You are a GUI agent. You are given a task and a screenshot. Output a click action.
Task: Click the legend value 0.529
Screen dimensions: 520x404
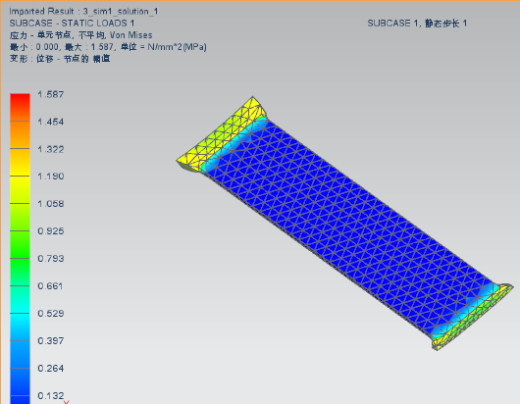coord(50,313)
